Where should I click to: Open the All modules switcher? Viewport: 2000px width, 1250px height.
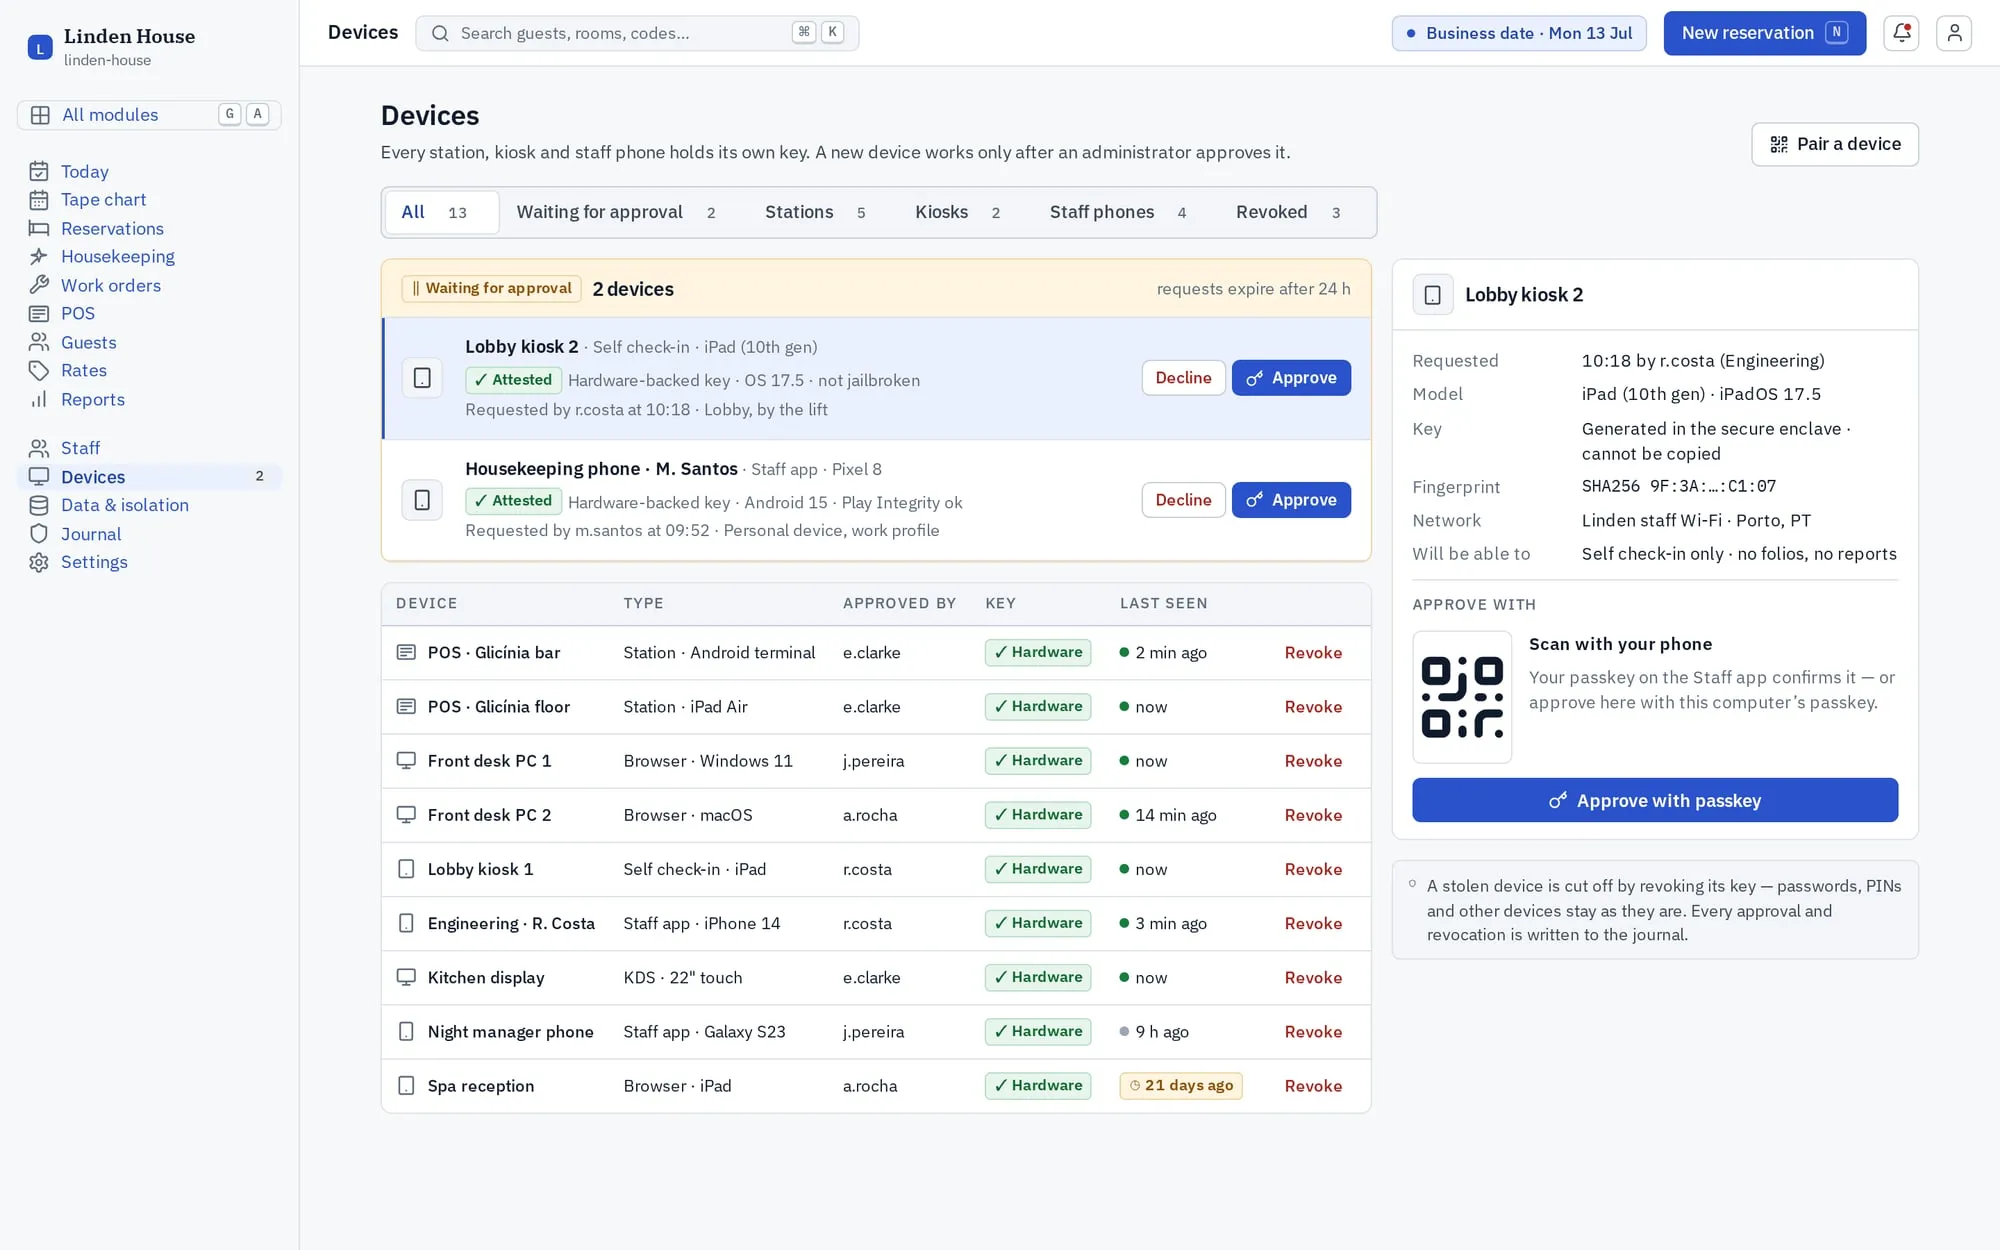coord(149,115)
